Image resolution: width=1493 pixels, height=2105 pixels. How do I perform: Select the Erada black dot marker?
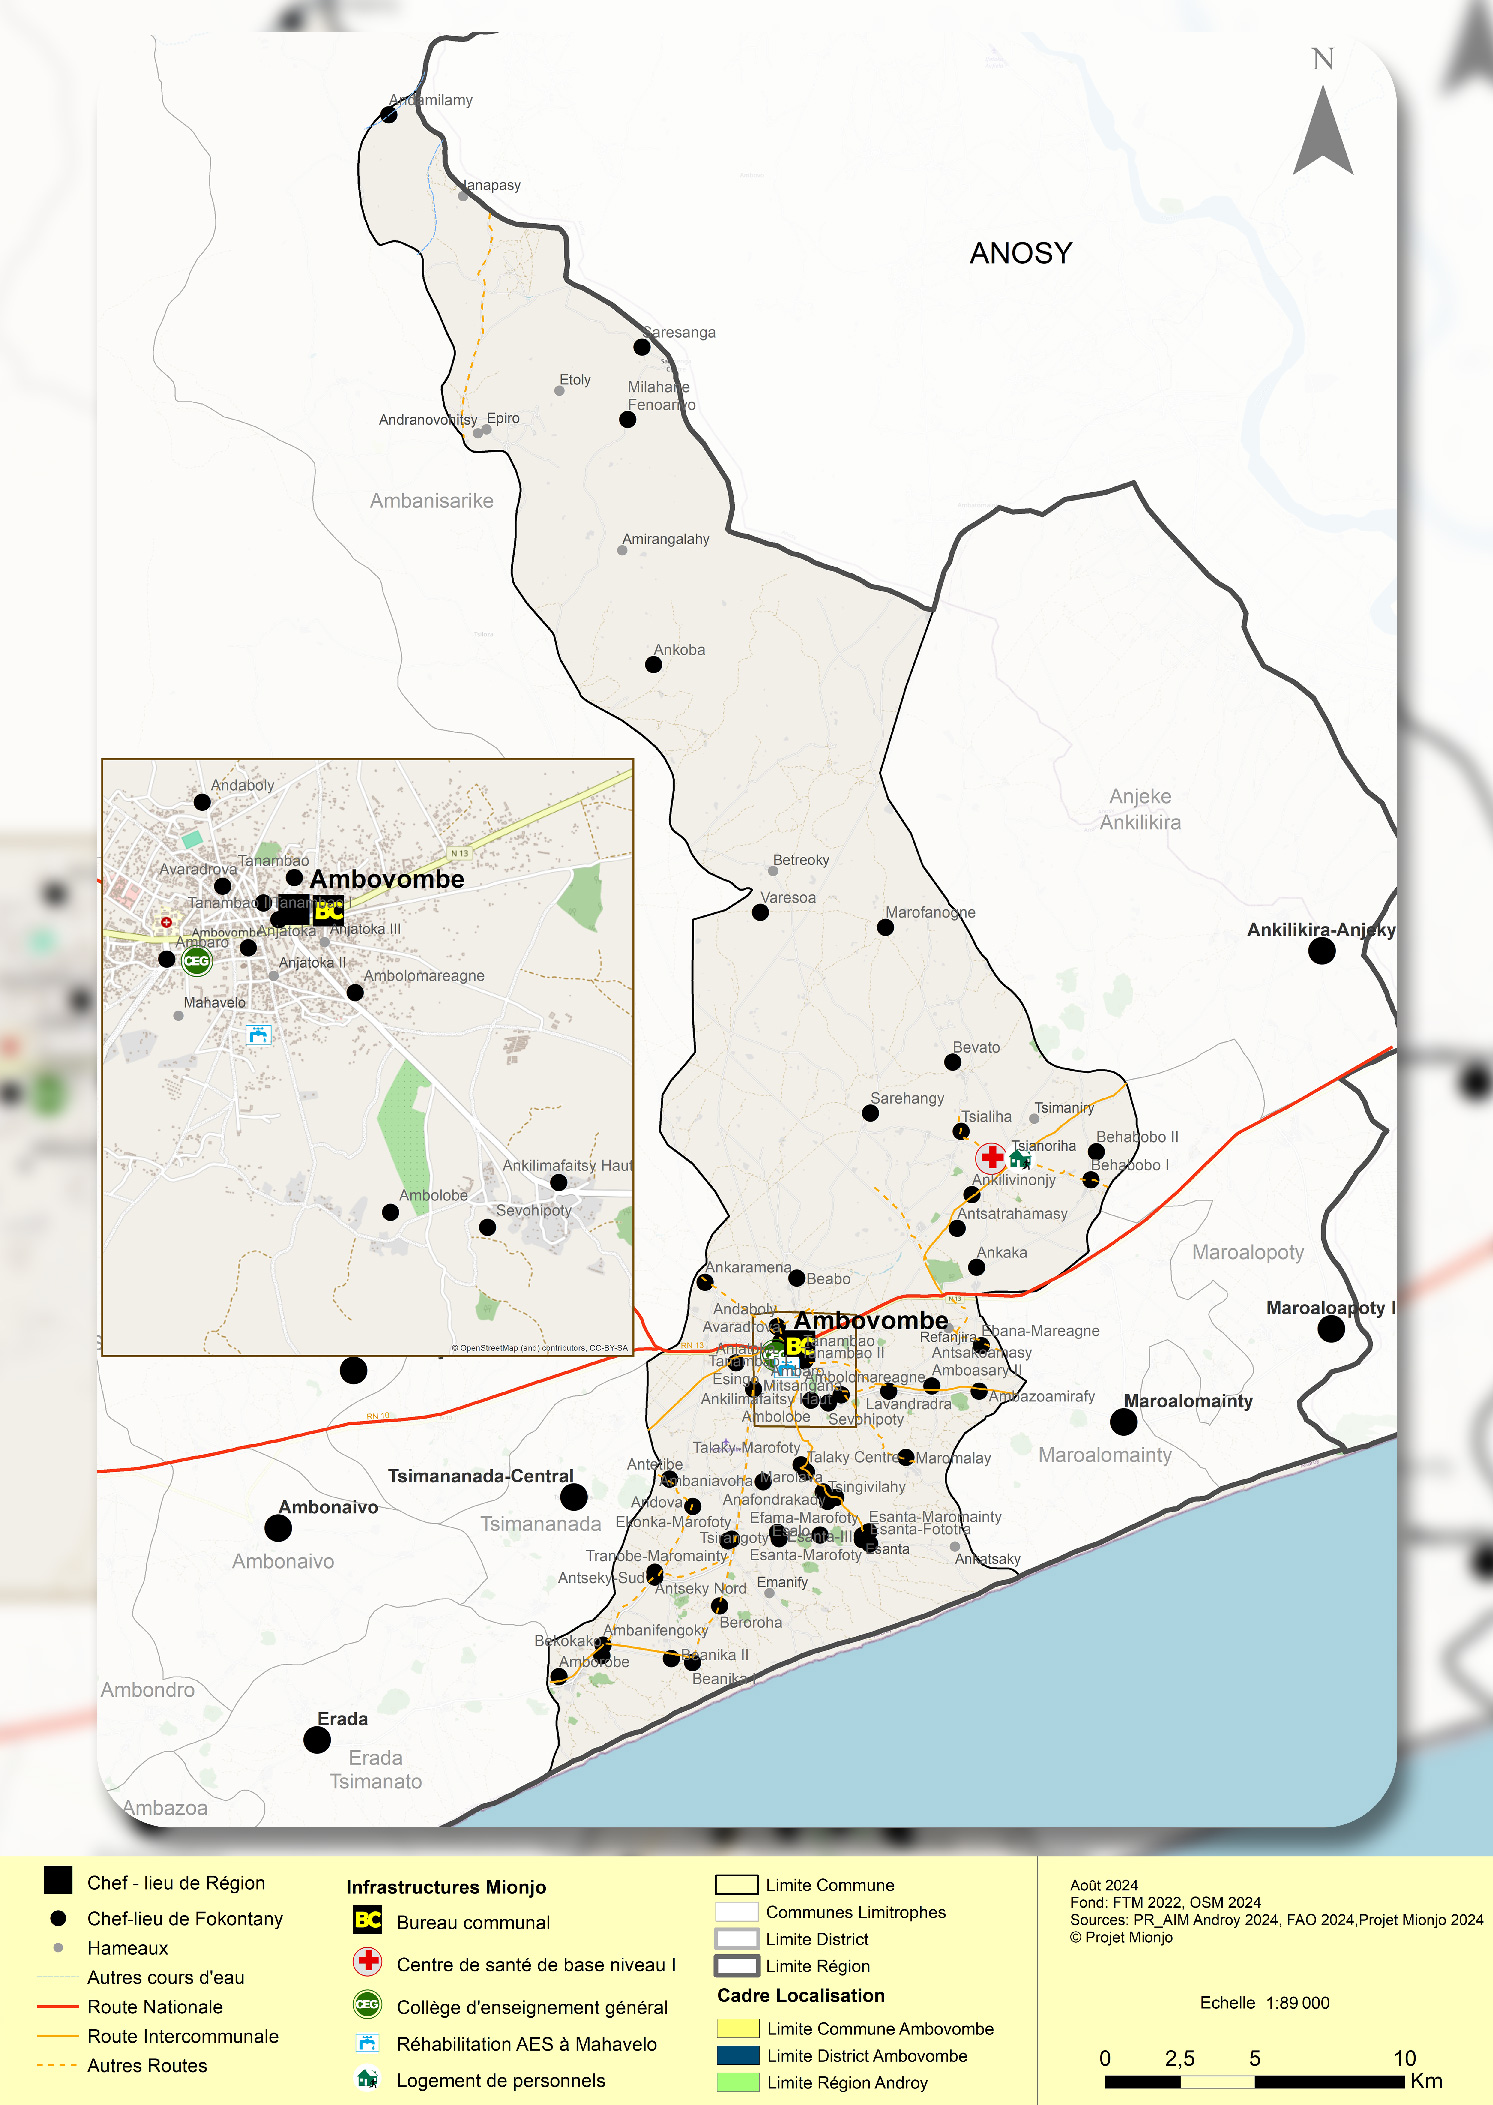[x=317, y=1740]
